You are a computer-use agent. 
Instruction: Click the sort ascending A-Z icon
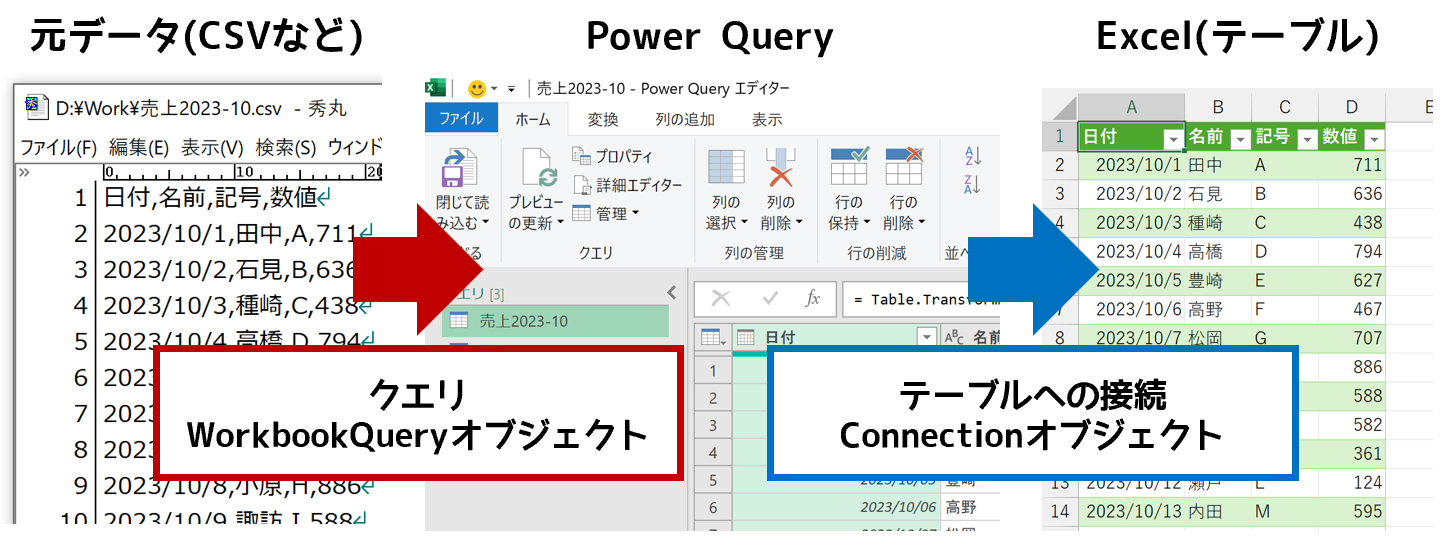972,155
